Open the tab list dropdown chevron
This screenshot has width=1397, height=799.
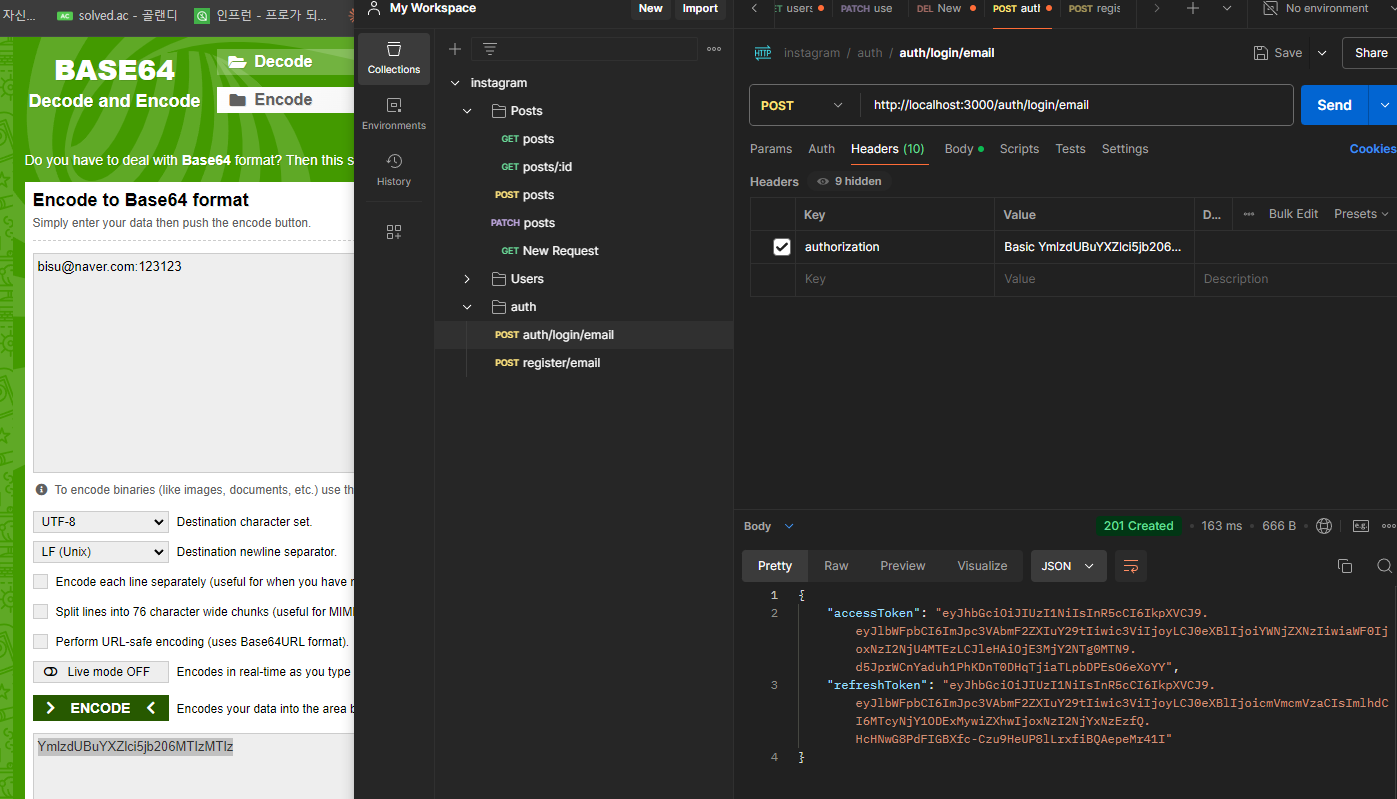click(x=1227, y=8)
